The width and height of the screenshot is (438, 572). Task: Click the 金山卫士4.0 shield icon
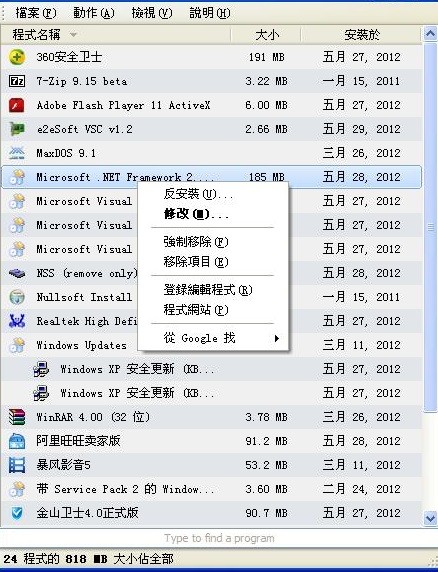coord(17,513)
